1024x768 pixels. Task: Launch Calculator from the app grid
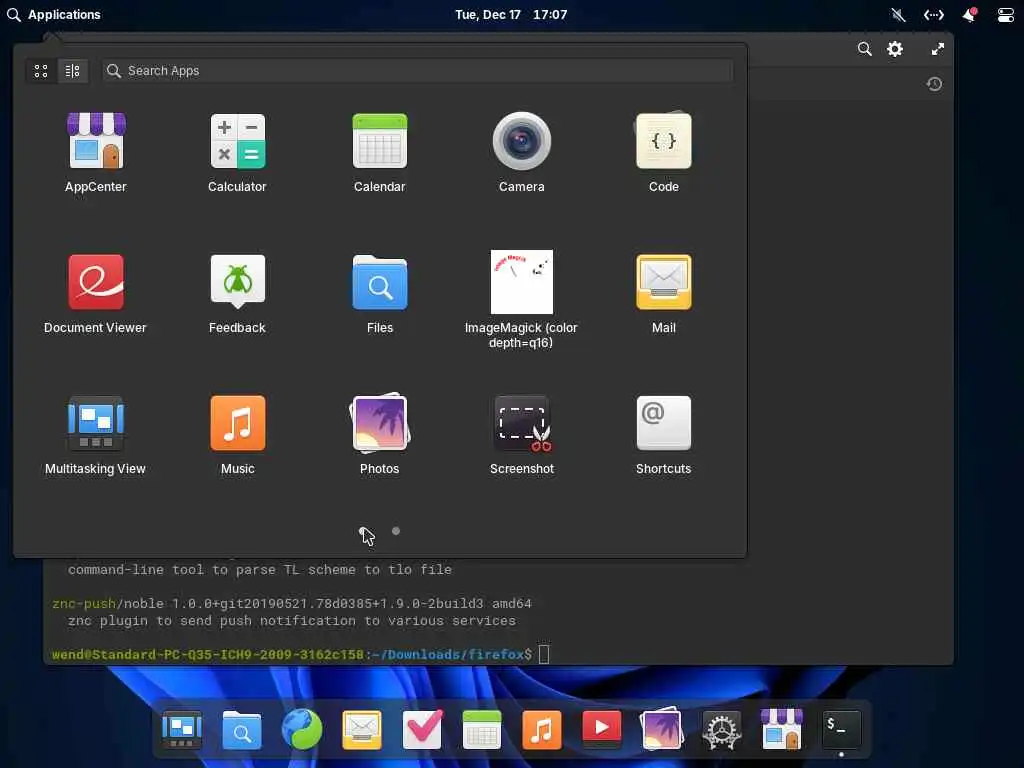coord(238,153)
